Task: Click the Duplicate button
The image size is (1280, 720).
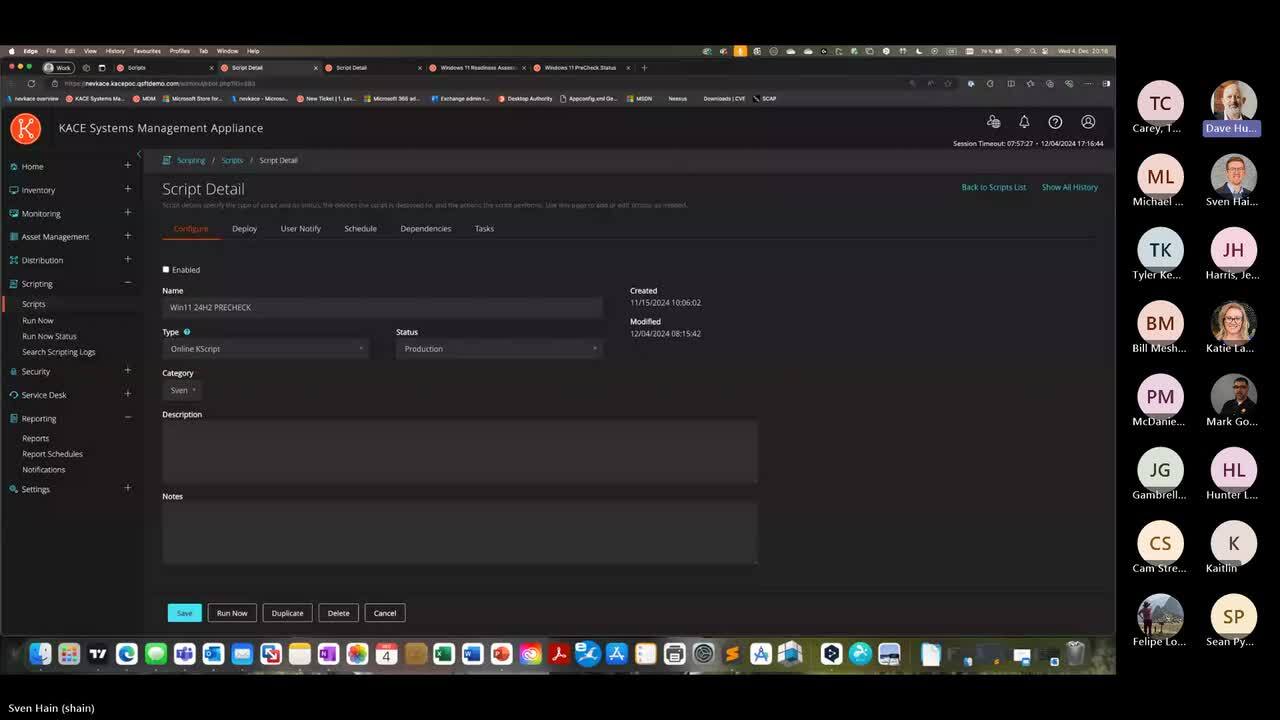Action: click(288, 613)
